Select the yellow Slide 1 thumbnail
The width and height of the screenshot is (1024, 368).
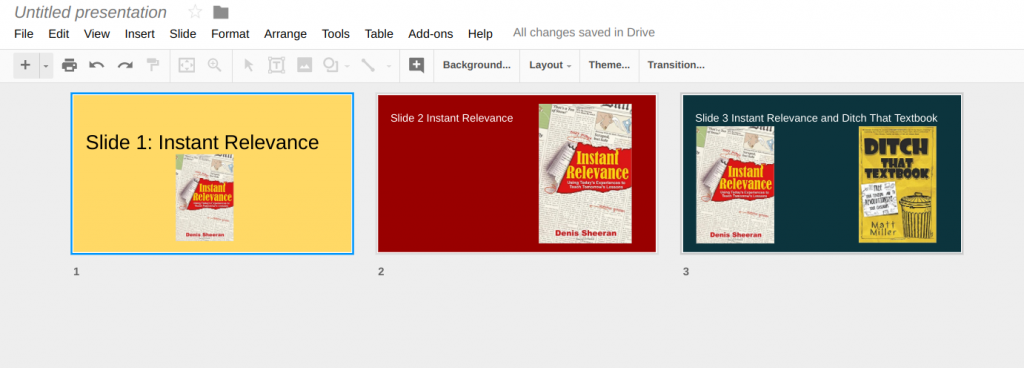pos(212,174)
